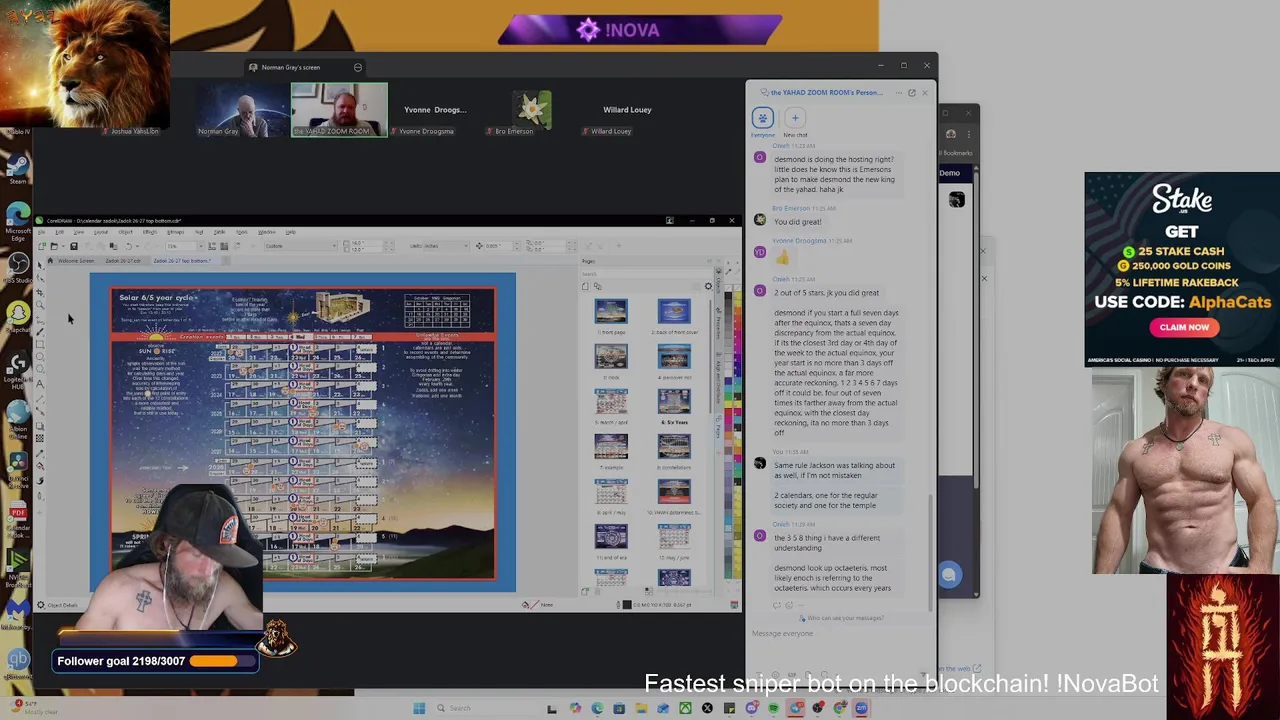Pop out the Zoom chat panel
1280x720 pixels.
912,93
